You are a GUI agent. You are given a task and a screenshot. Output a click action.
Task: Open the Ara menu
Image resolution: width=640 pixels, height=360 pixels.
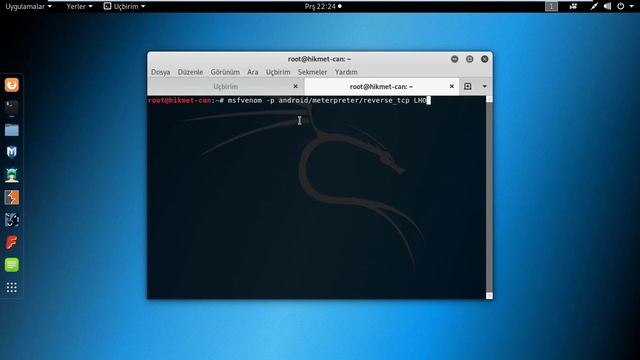[253, 72]
